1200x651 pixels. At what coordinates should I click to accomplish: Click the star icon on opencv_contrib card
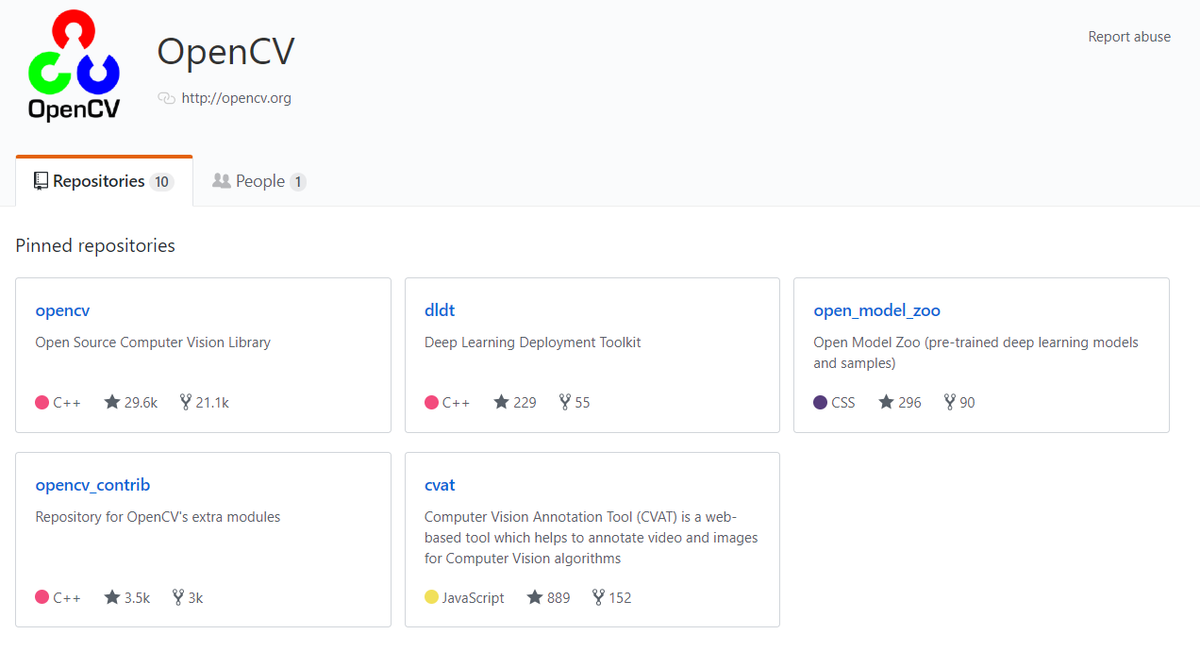[112, 597]
